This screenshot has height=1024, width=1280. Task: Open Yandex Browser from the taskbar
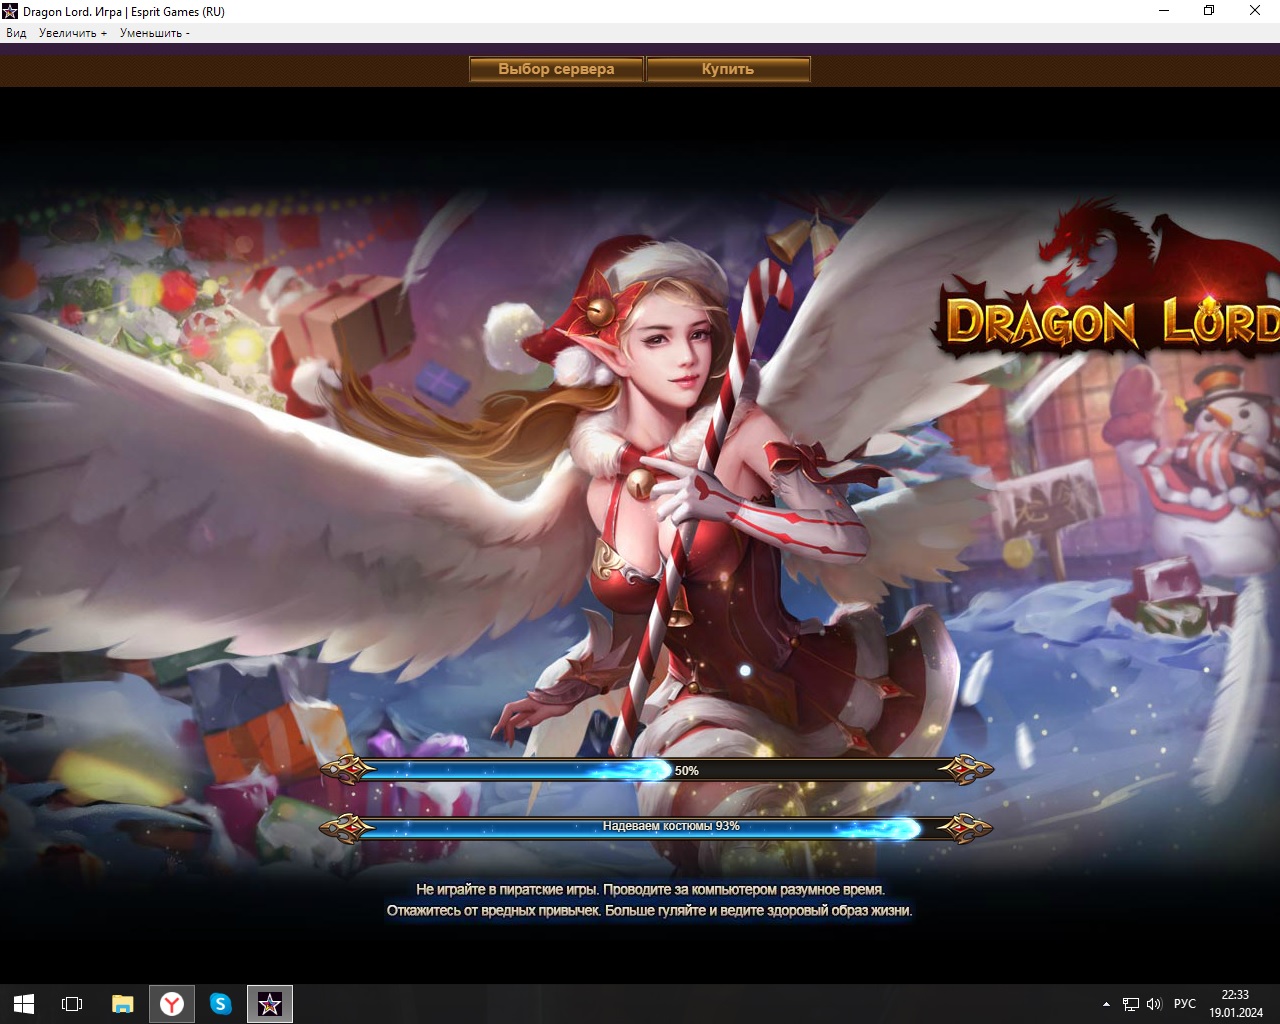tap(172, 1004)
